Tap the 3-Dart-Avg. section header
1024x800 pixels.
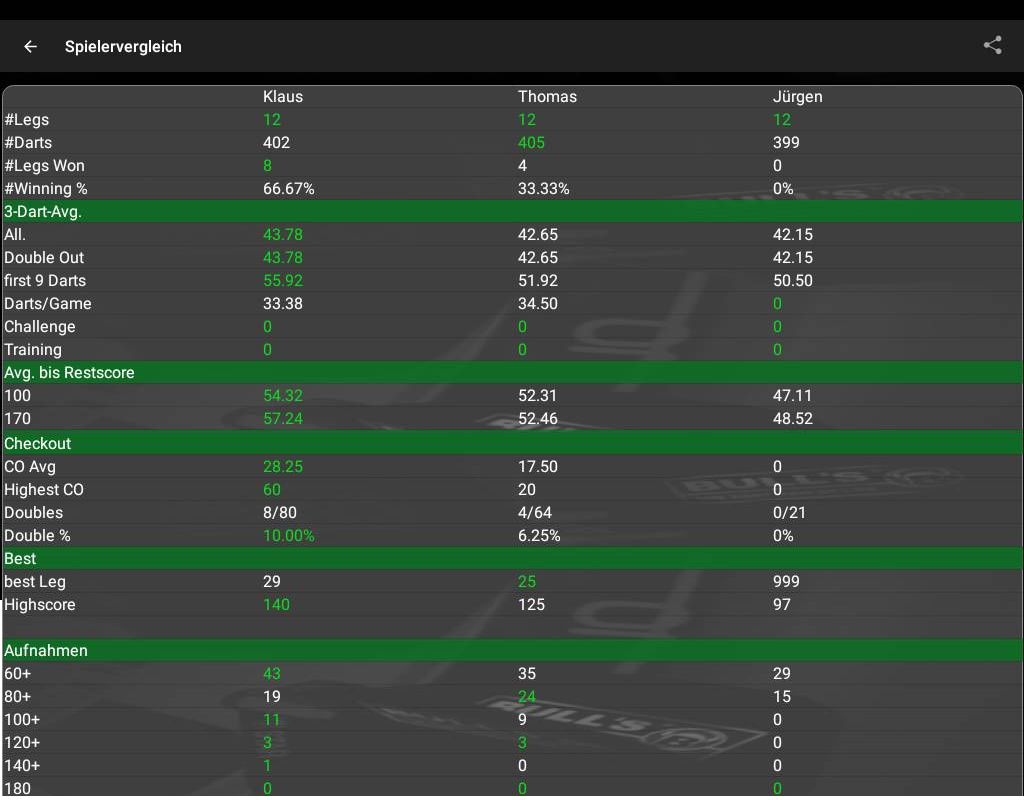point(43,211)
